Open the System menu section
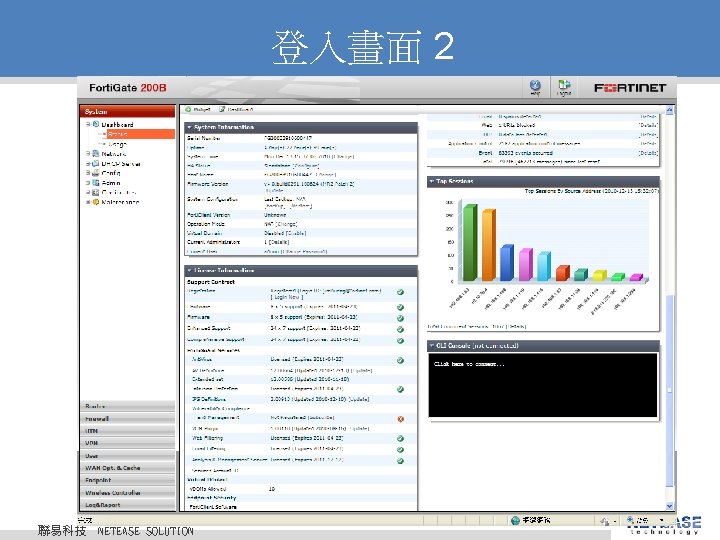 pos(128,111)
